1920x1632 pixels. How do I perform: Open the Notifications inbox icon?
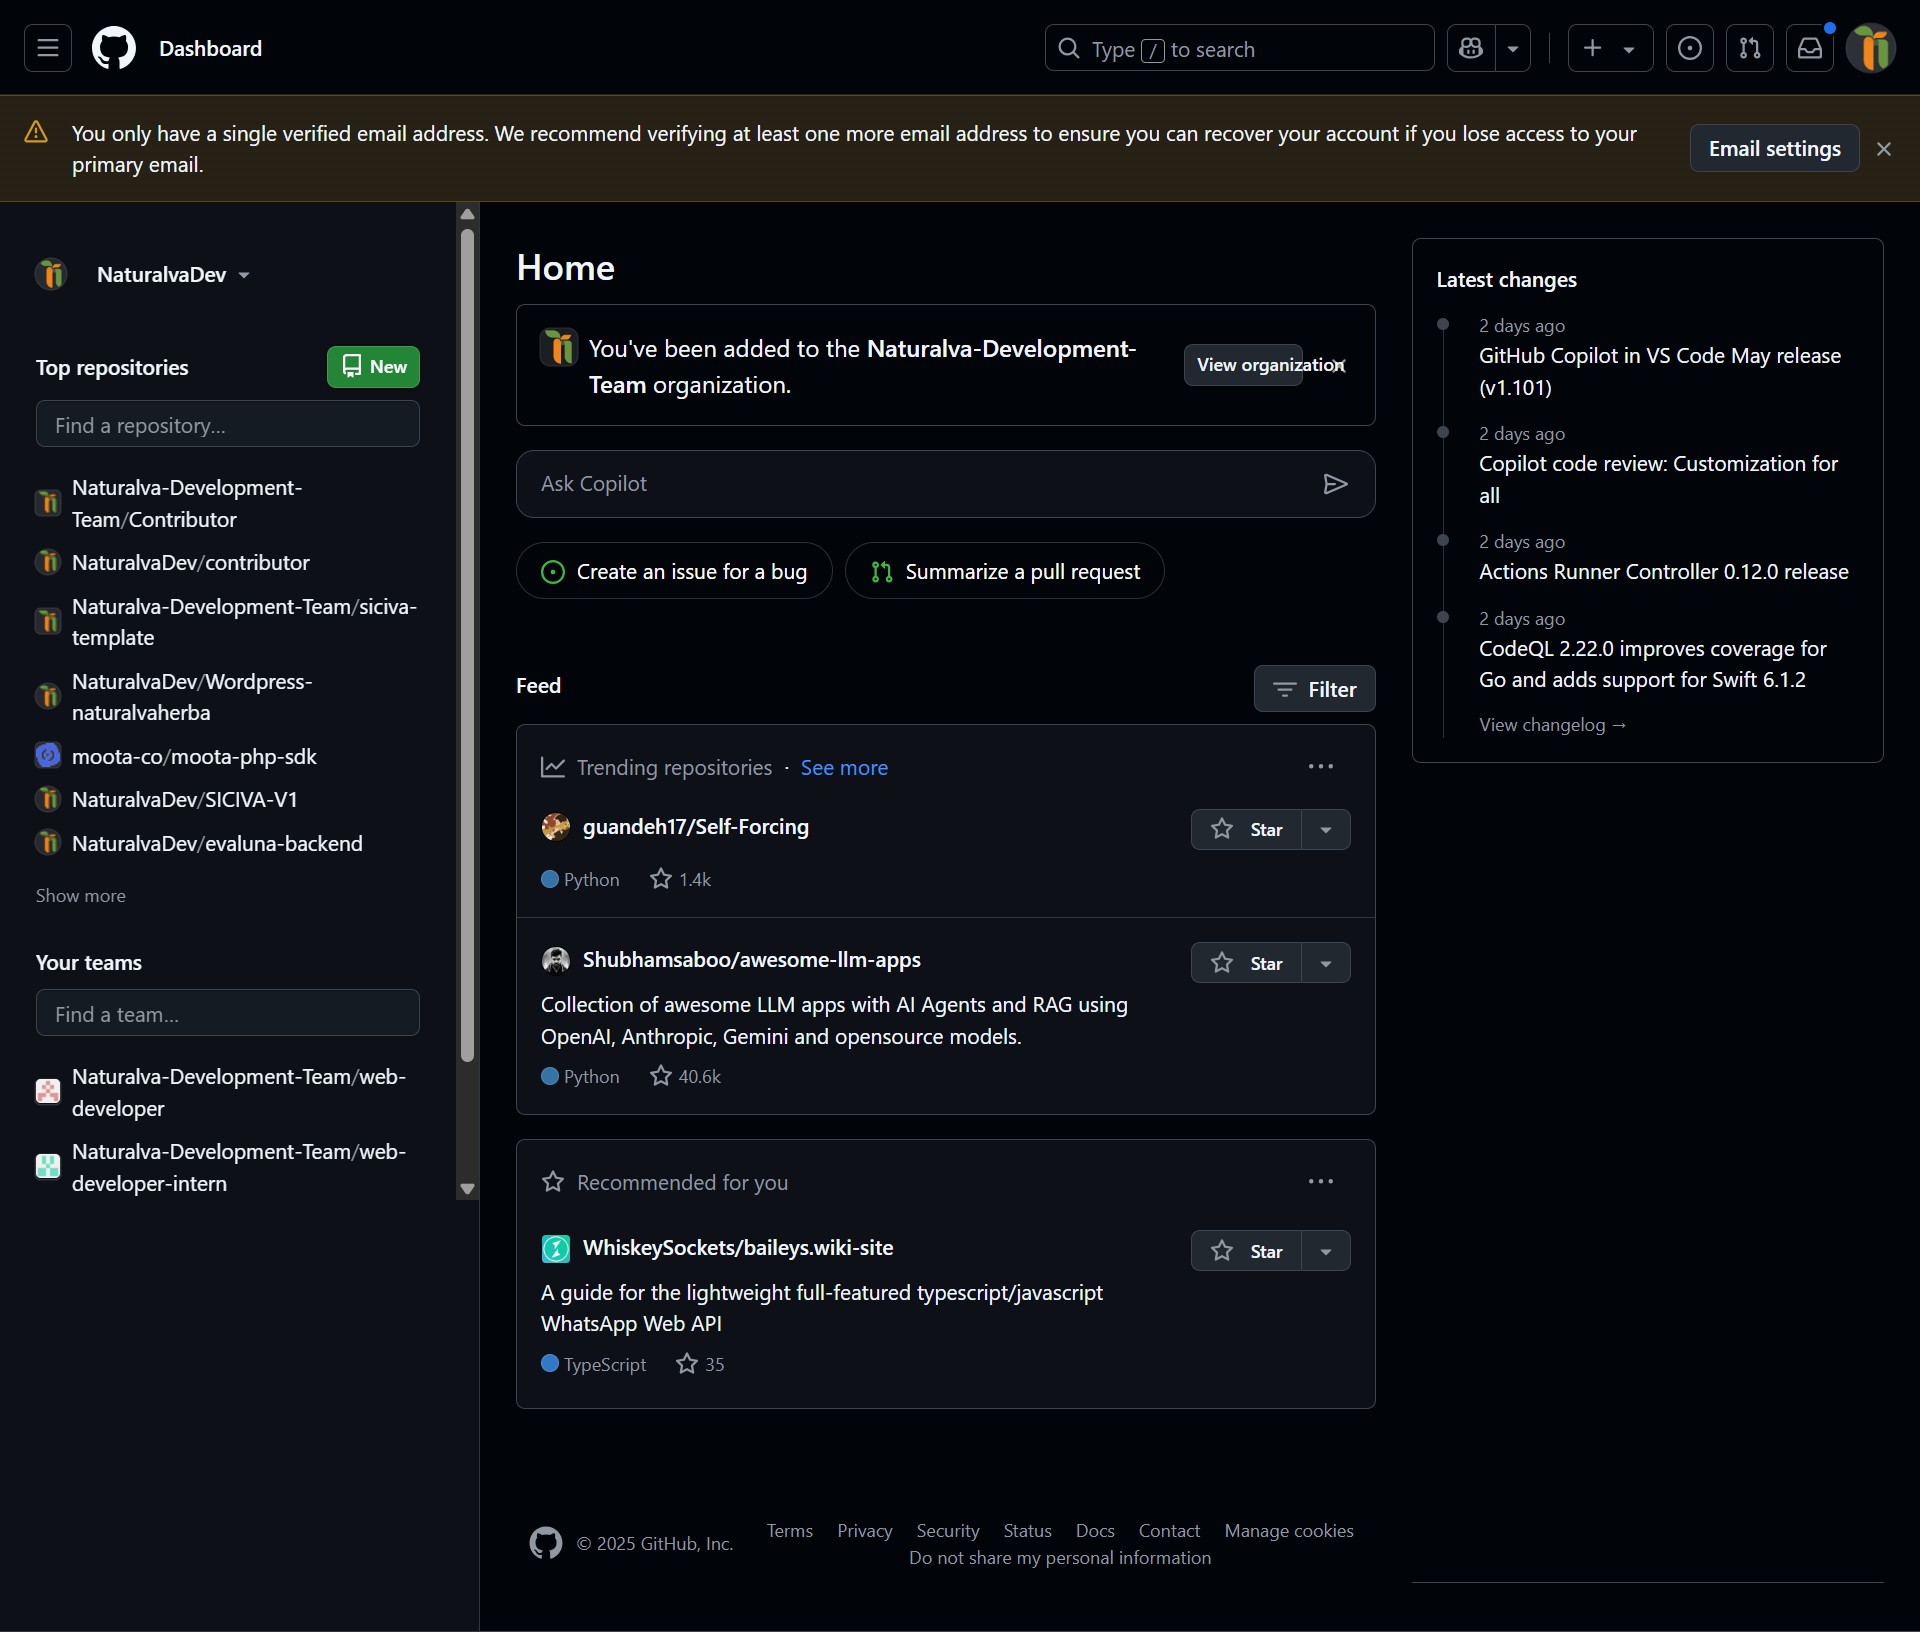[x=1810, y=48]
